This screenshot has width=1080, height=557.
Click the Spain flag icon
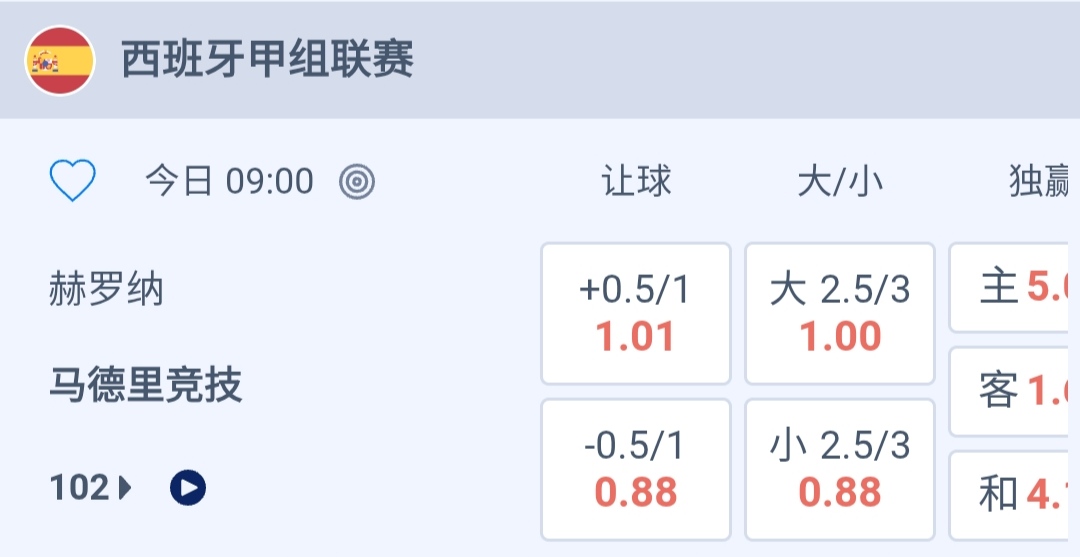[60, 61]
